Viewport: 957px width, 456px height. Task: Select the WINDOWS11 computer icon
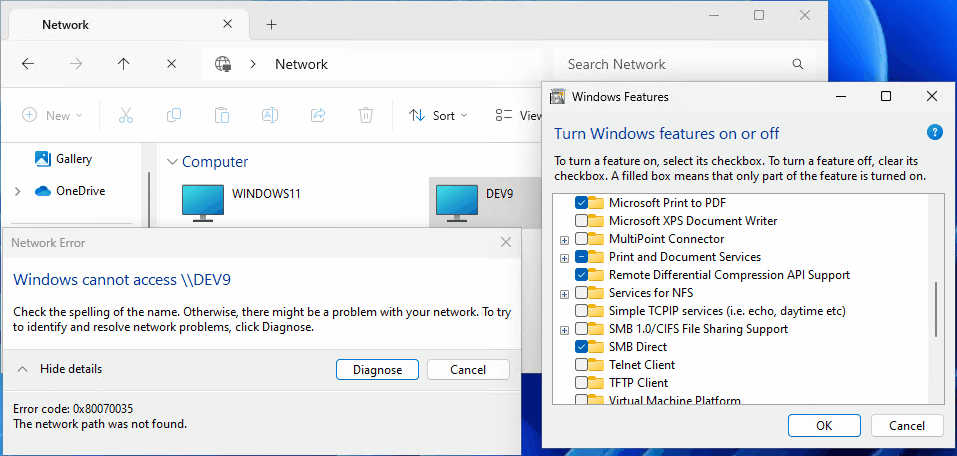203,201
